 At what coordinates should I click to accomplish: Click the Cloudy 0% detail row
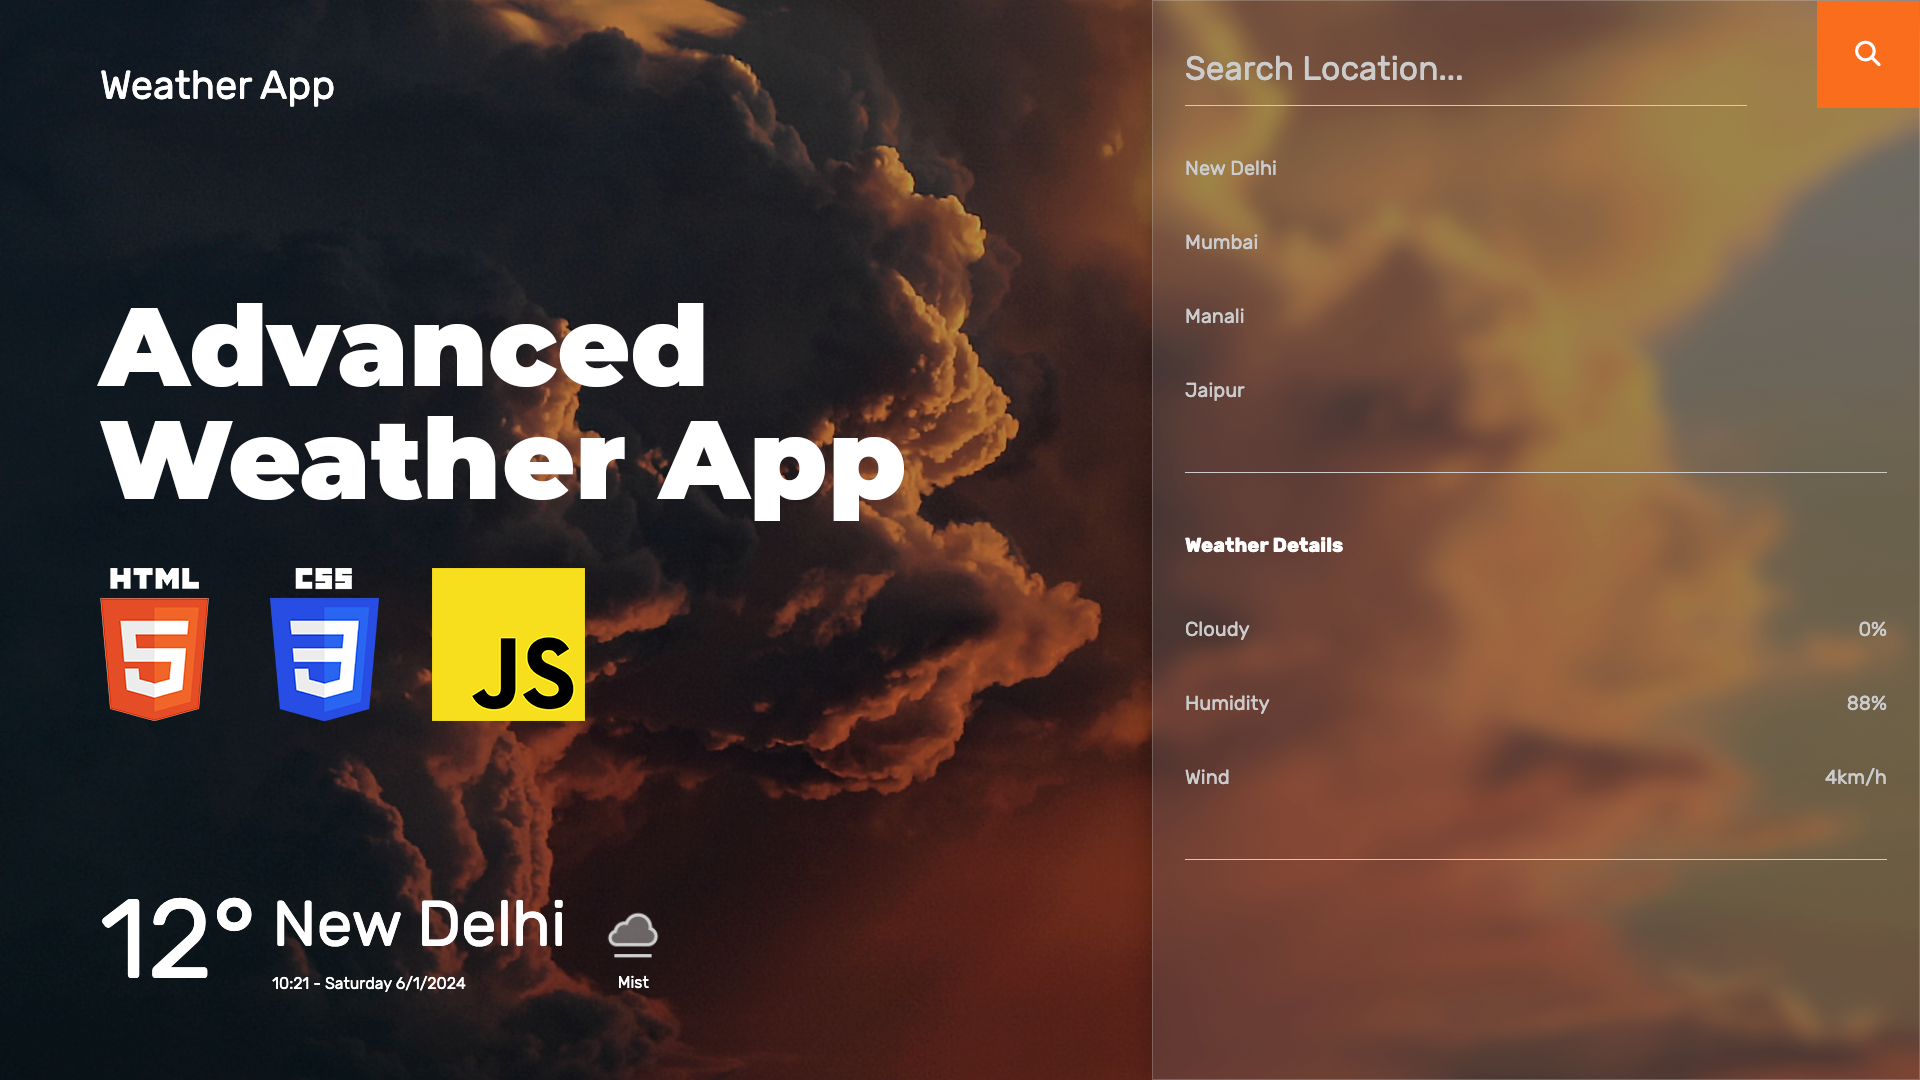[x=1535, y=629]
